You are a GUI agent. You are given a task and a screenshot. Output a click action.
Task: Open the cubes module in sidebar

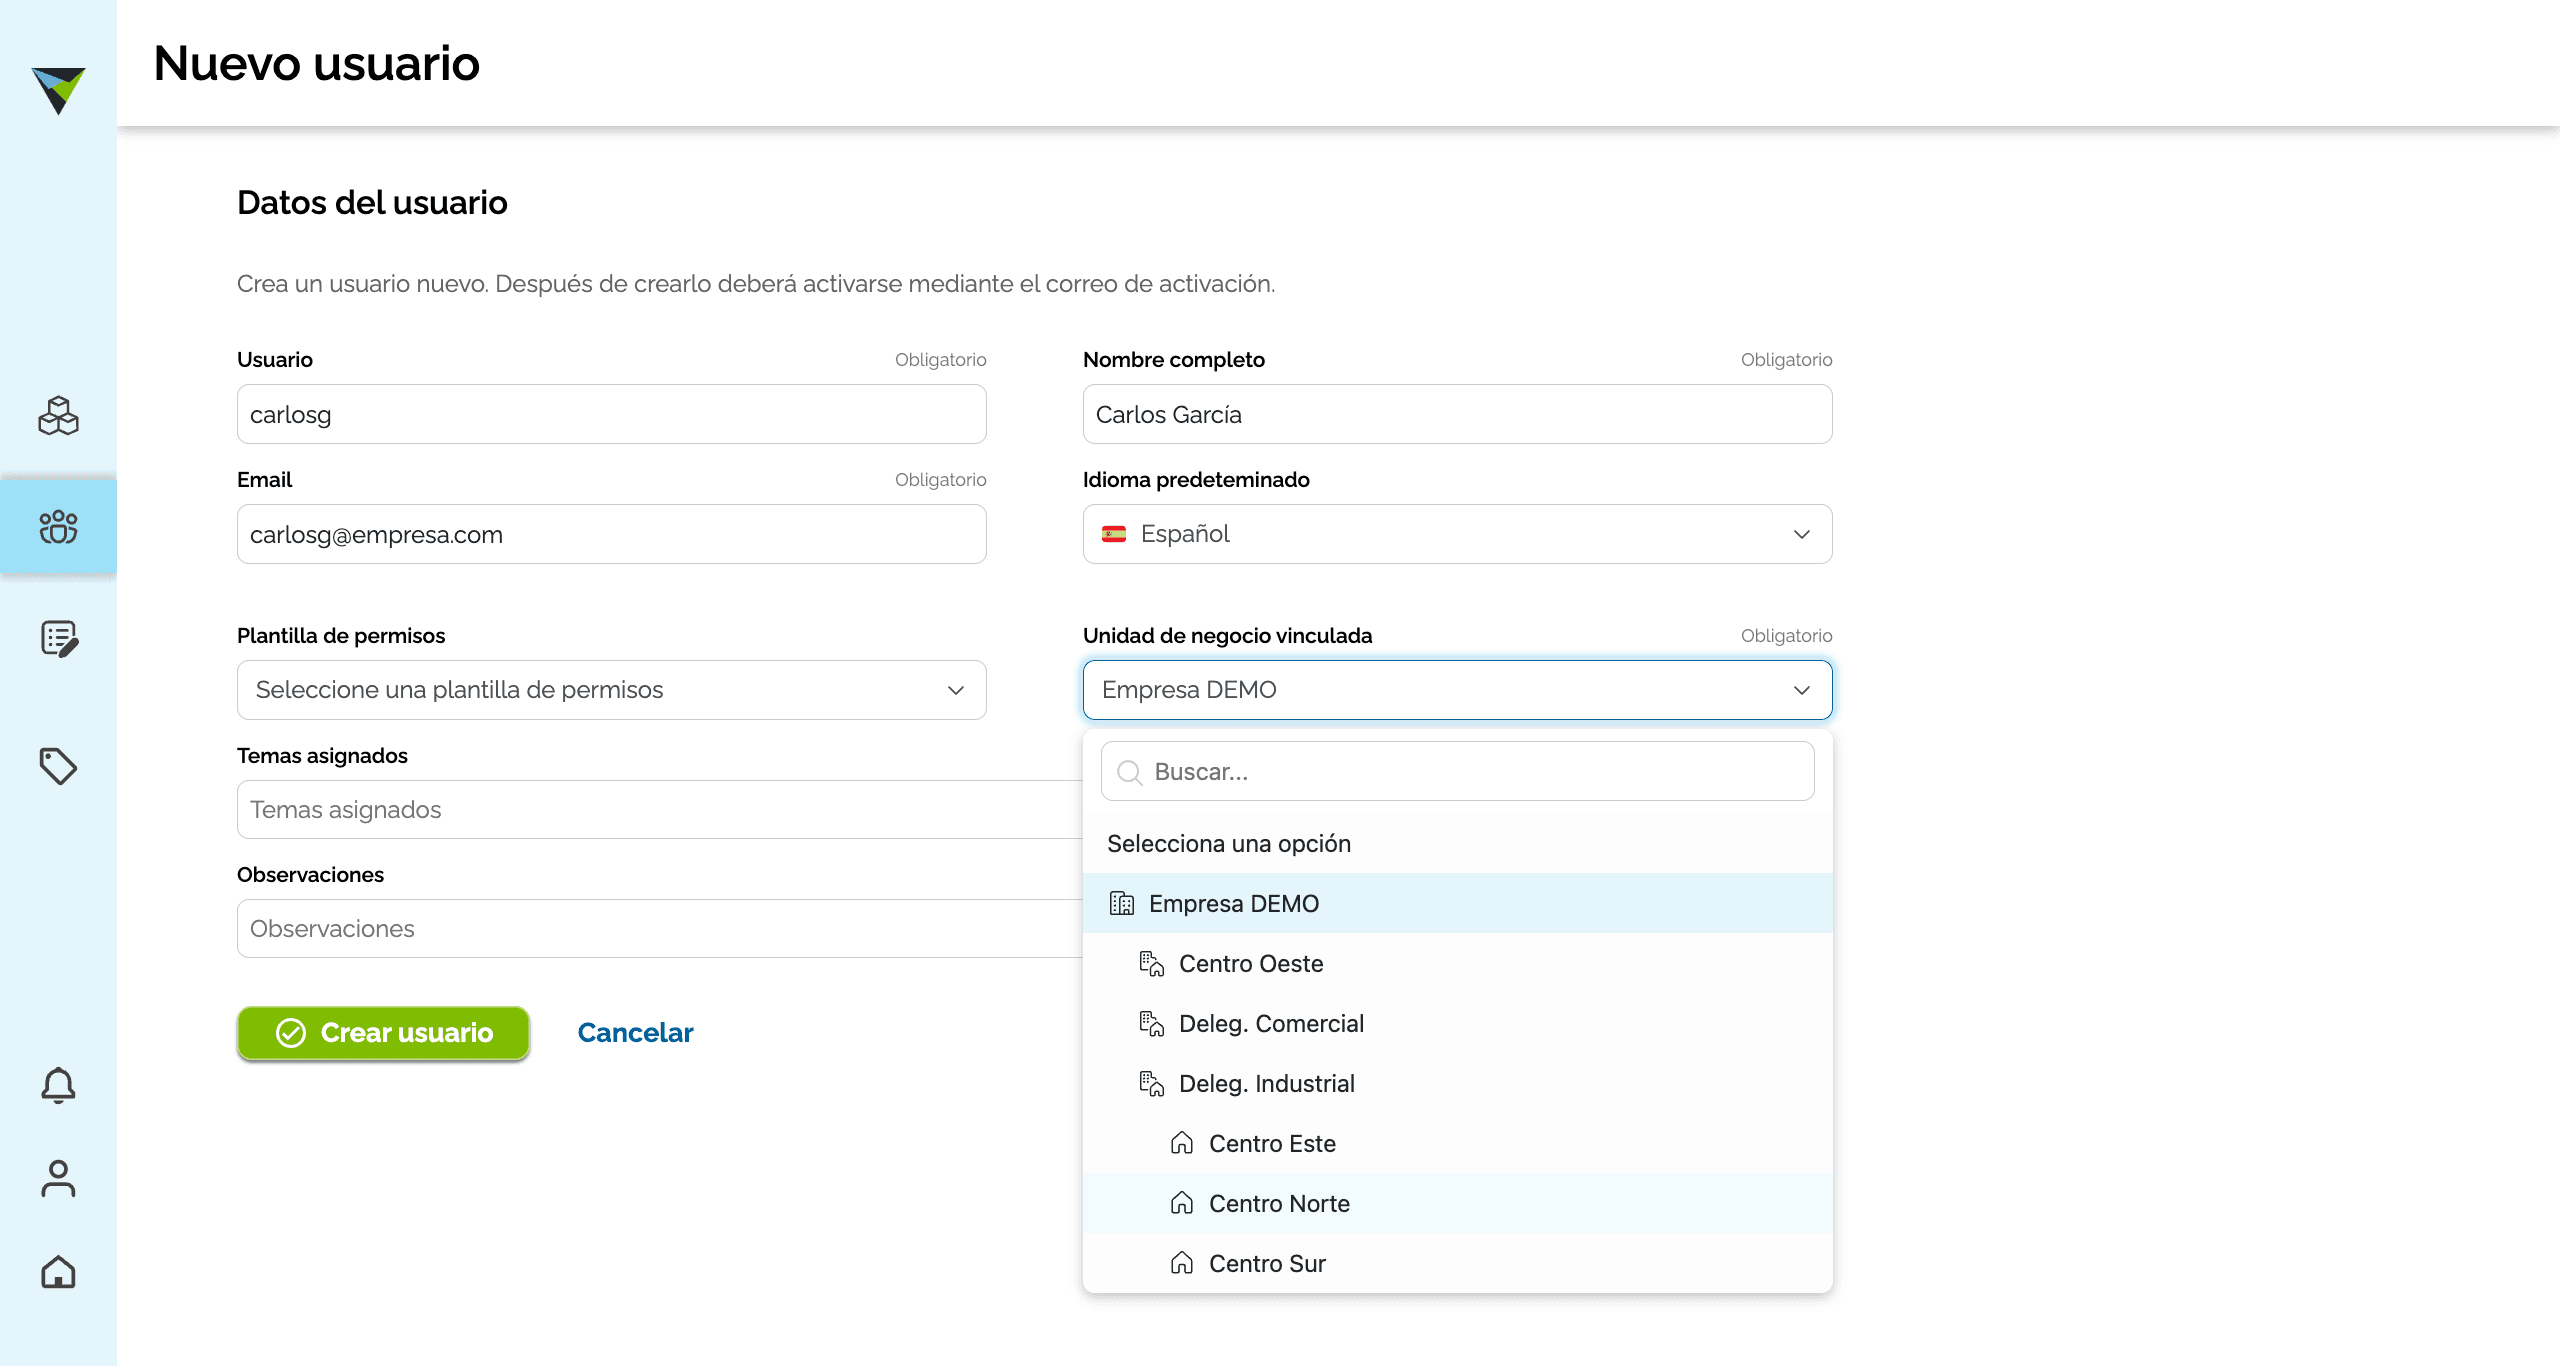[x=58, y=416]
